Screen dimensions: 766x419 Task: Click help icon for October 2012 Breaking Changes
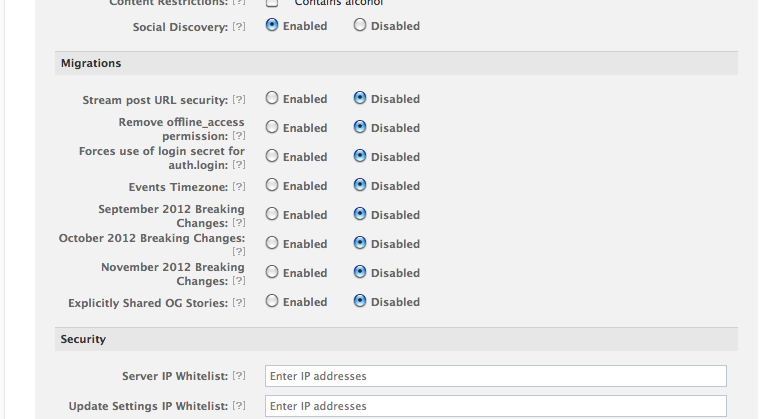(x=238, y=252)
